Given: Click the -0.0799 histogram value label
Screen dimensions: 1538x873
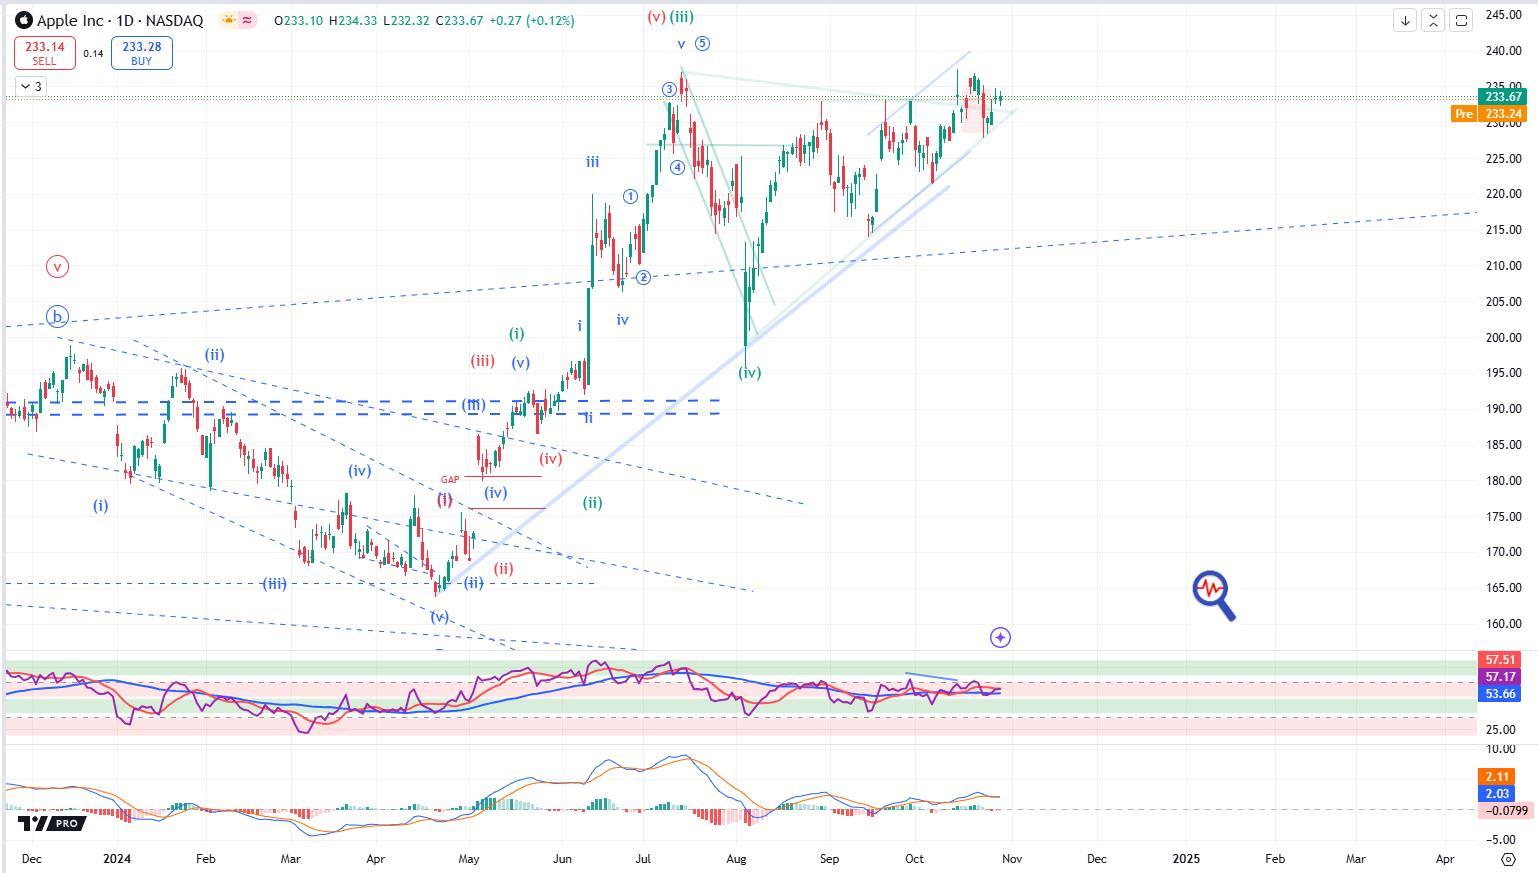Looking at the screenshot, I should [1505, 811].
